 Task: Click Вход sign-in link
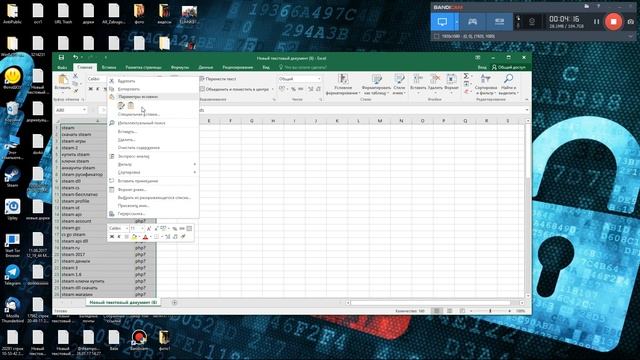tap(482, 67)
